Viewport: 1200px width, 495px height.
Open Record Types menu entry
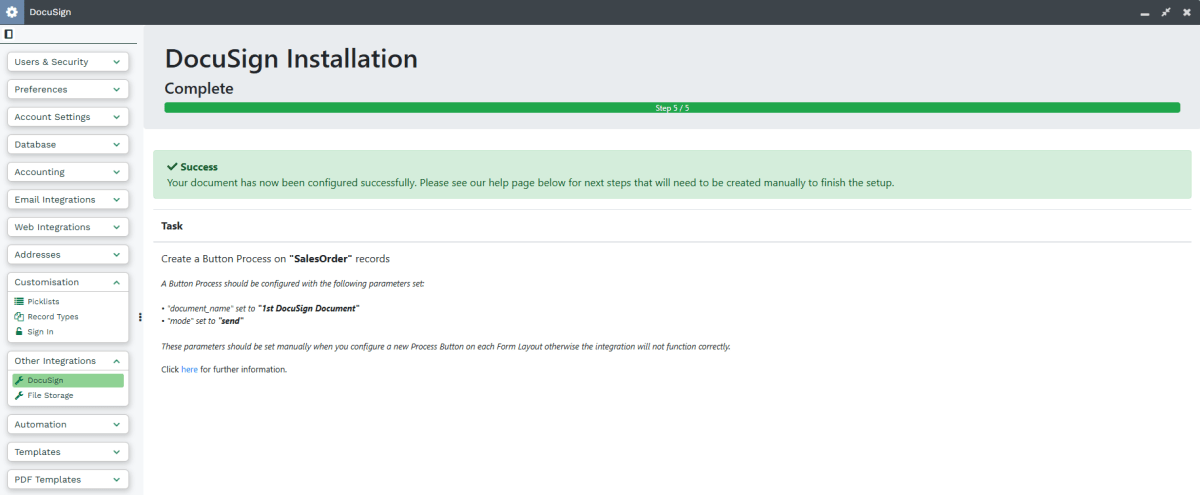pyautogui.click(x=68, y=316)
